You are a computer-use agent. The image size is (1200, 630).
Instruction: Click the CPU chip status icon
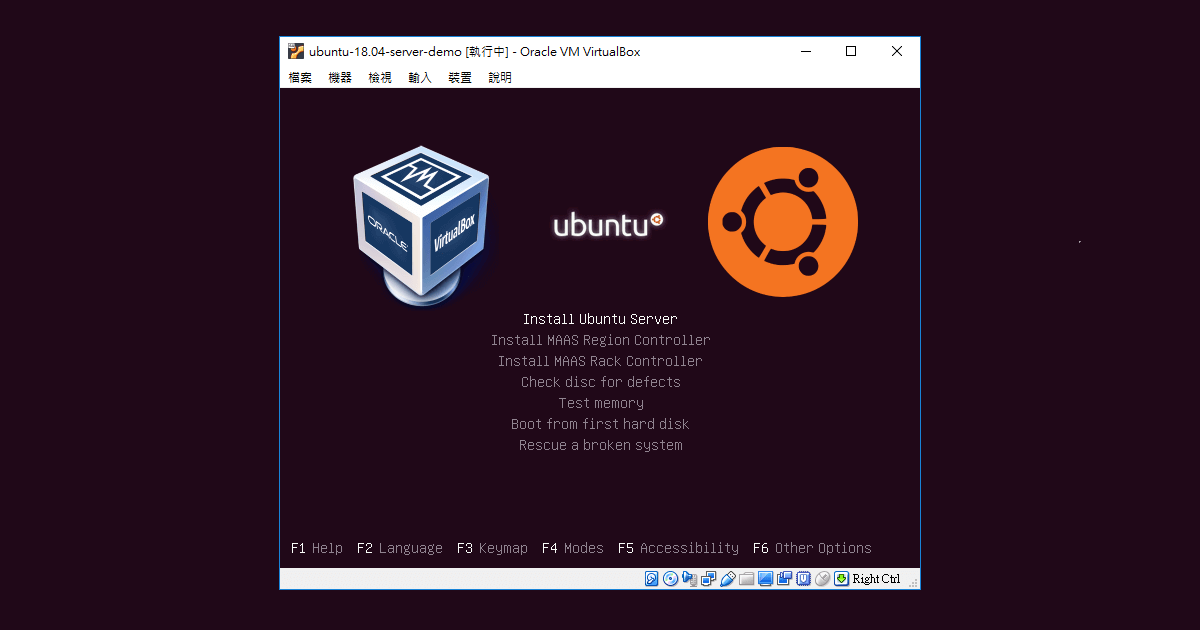pyautogui.click(x=803, y=579)
